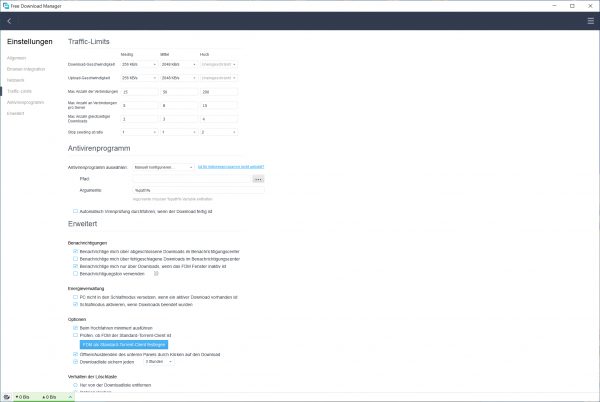This screenshot has height=402, width=600.
Task: Click the snail speed mode icon
Action: tap(7, 397)
